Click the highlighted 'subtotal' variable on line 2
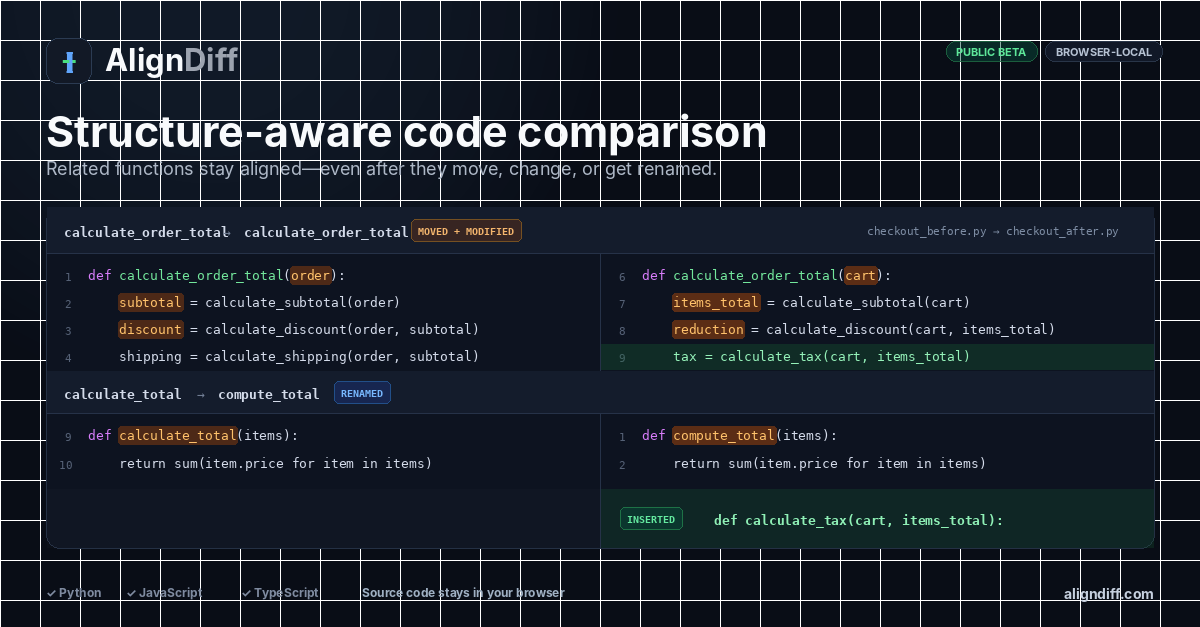The image size is (1200, 627). point(150,302)
